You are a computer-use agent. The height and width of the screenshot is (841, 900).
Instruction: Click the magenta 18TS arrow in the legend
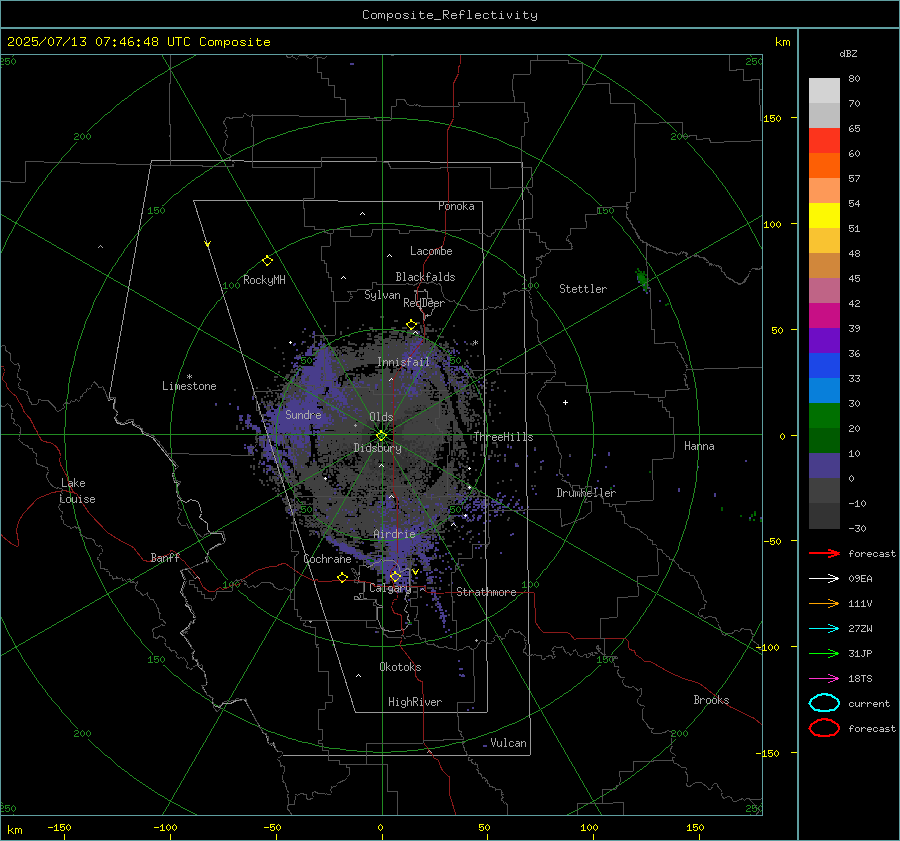(x=824, y=679)
